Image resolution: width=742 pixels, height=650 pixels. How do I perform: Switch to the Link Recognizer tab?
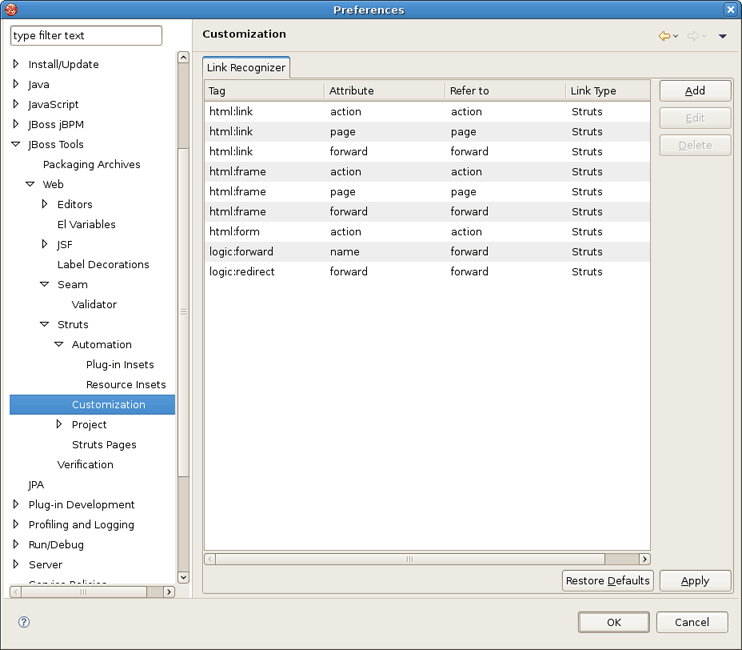(x=246, y=68)
